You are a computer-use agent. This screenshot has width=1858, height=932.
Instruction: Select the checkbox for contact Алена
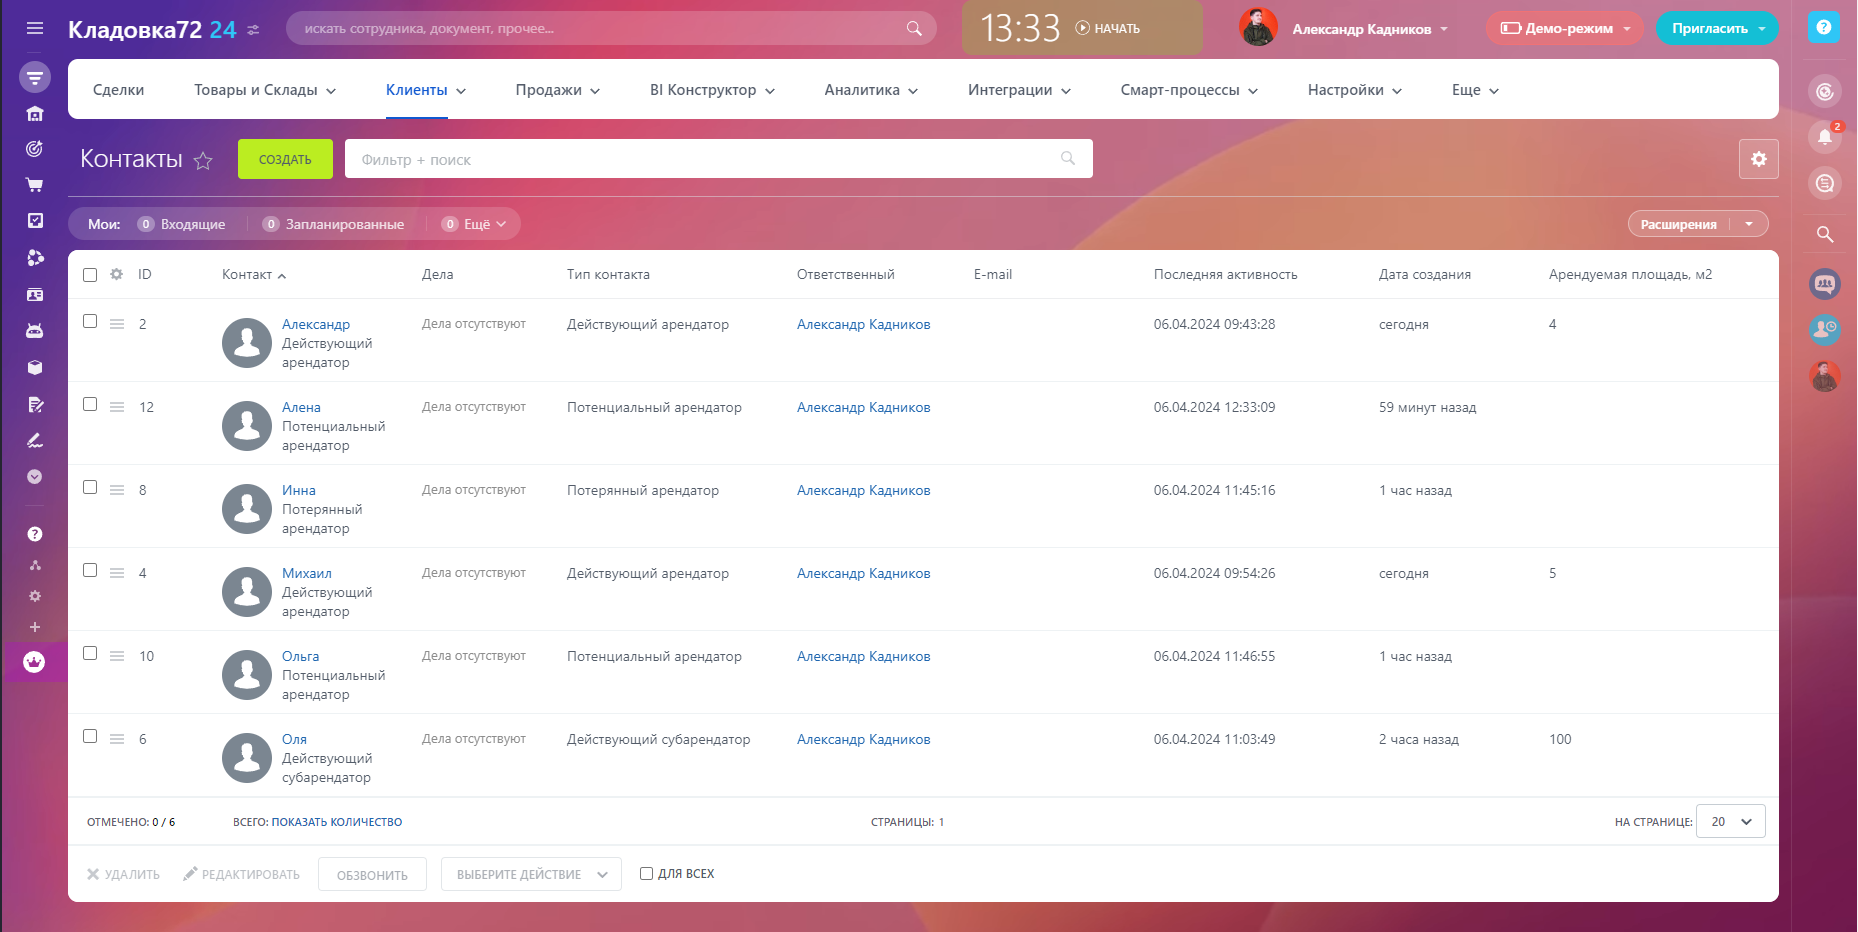coord(90,405)
